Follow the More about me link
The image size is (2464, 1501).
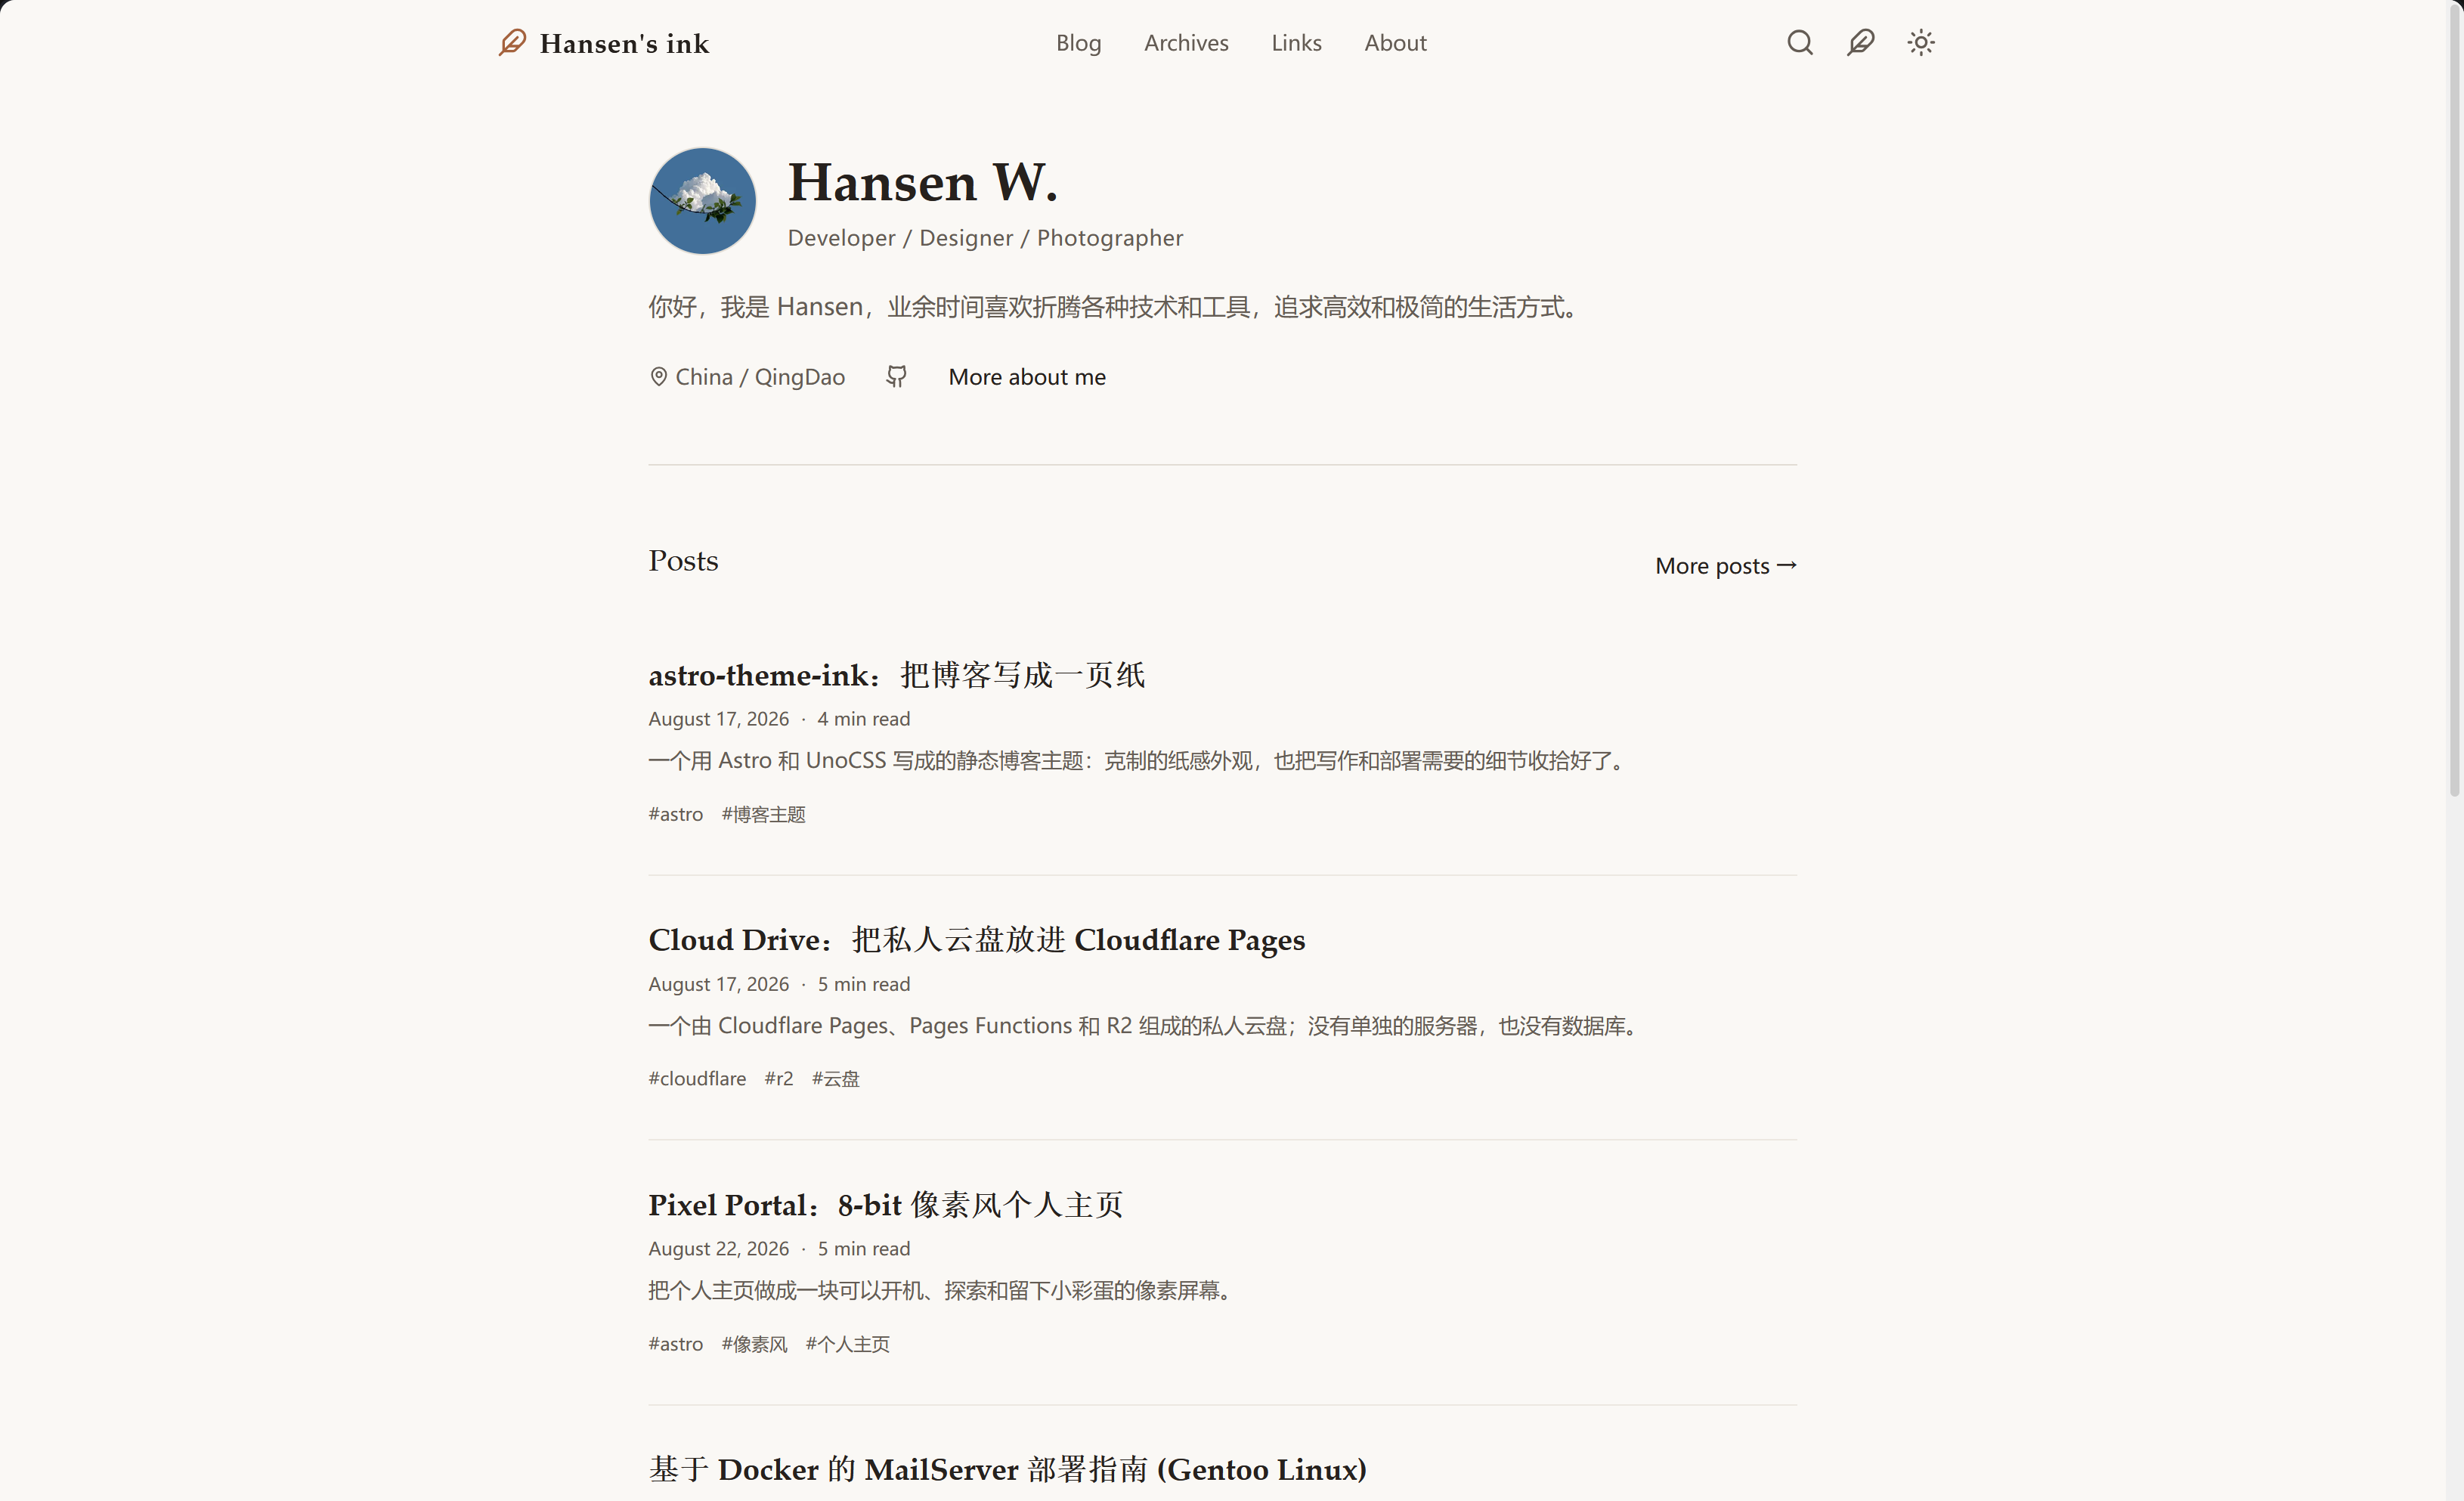(1027, 377)
